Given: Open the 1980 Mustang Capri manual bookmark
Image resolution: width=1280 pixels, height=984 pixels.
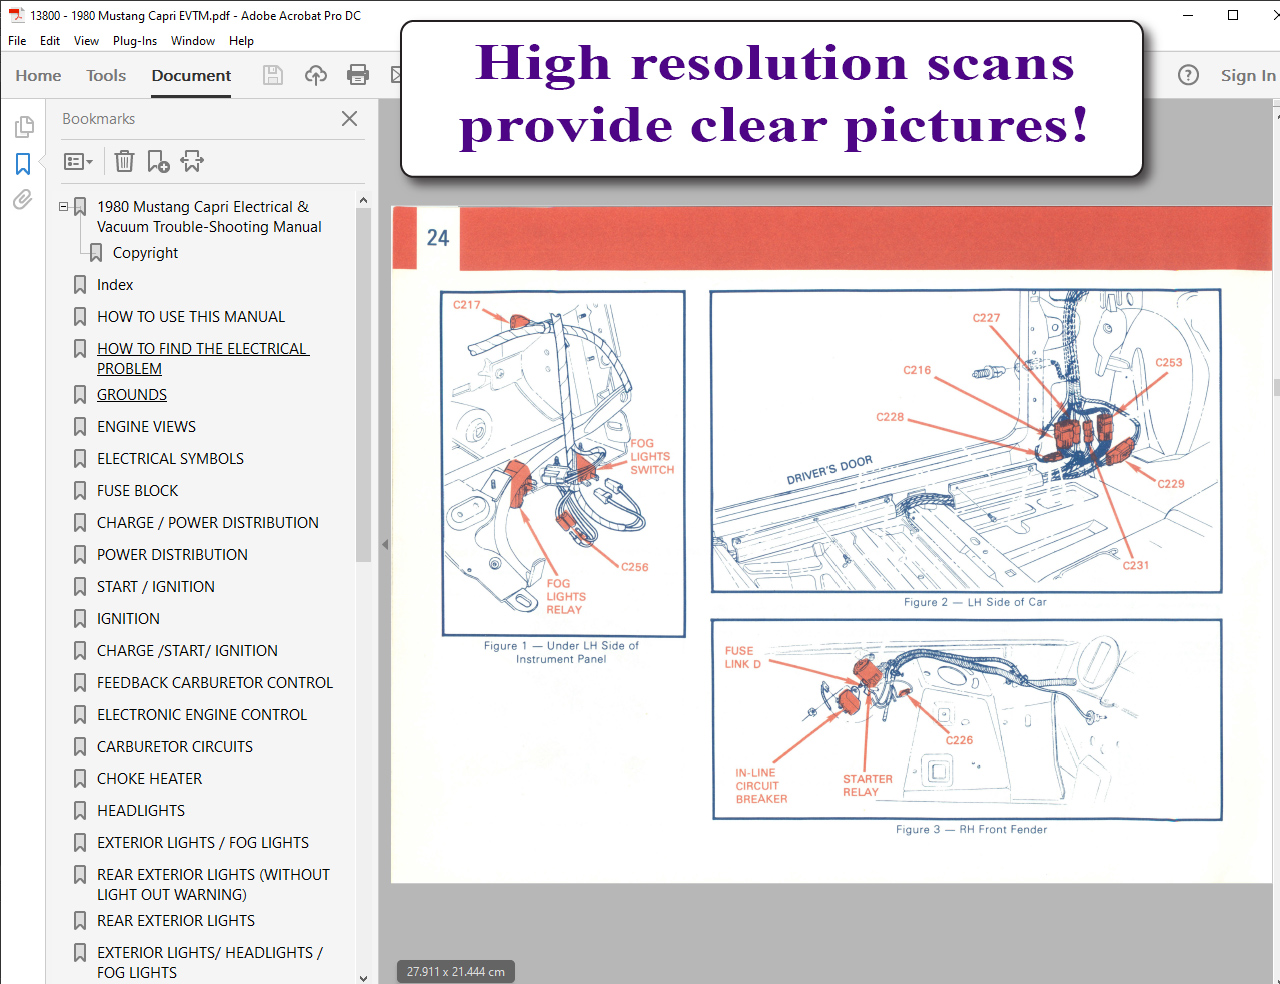Looking at the screenshot, I should pyautogui.click(x=209, y=217).
